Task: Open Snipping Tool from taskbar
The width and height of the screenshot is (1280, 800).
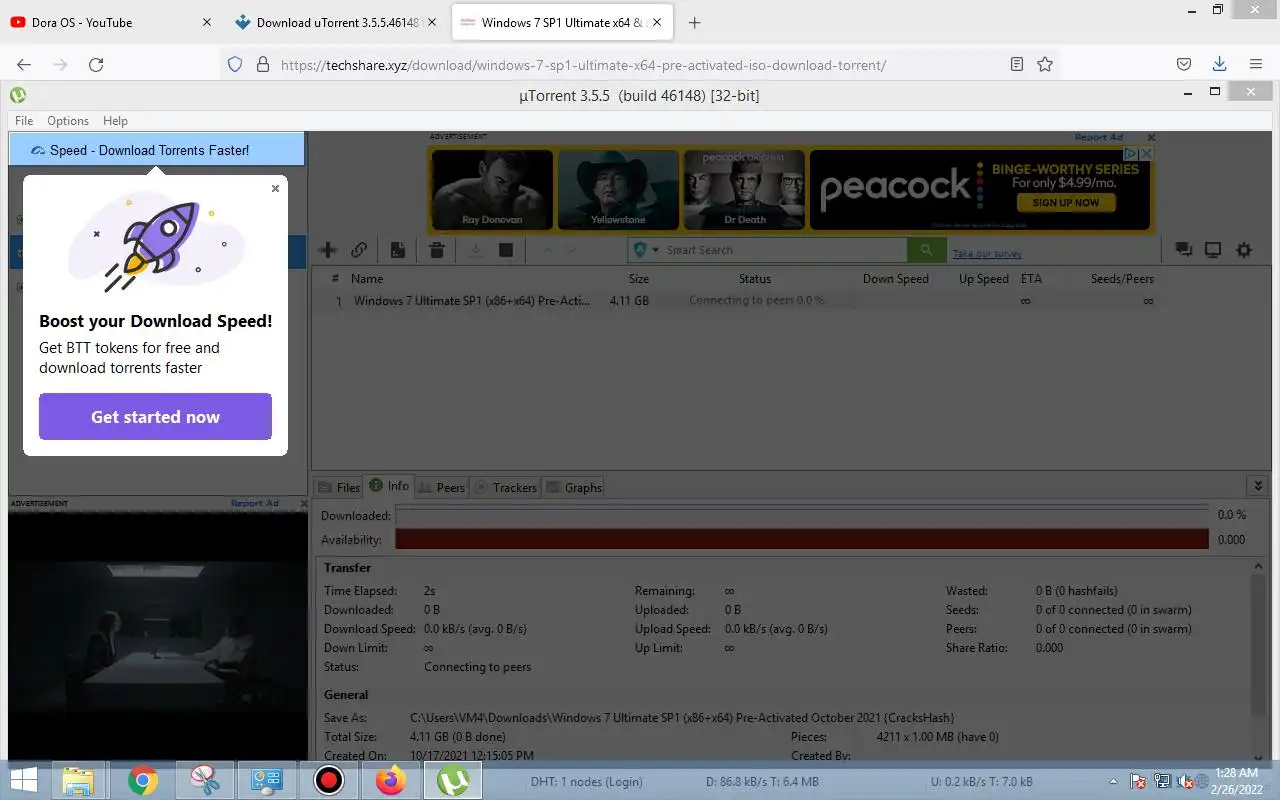Action: coord(205,780)
